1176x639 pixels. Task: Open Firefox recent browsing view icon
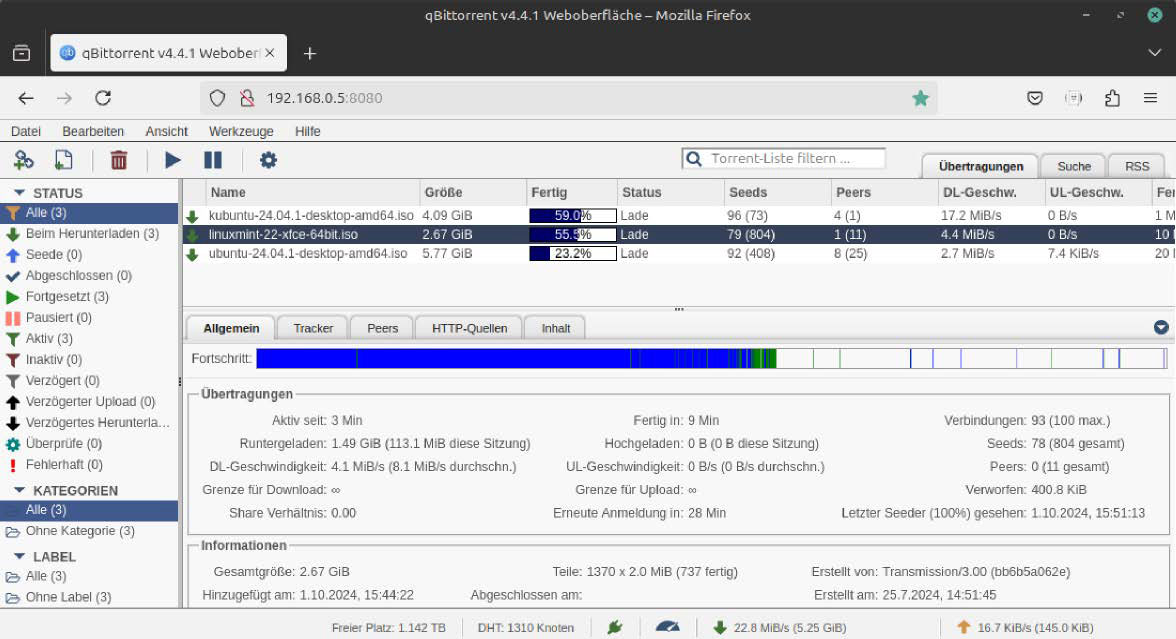(22, 53)
